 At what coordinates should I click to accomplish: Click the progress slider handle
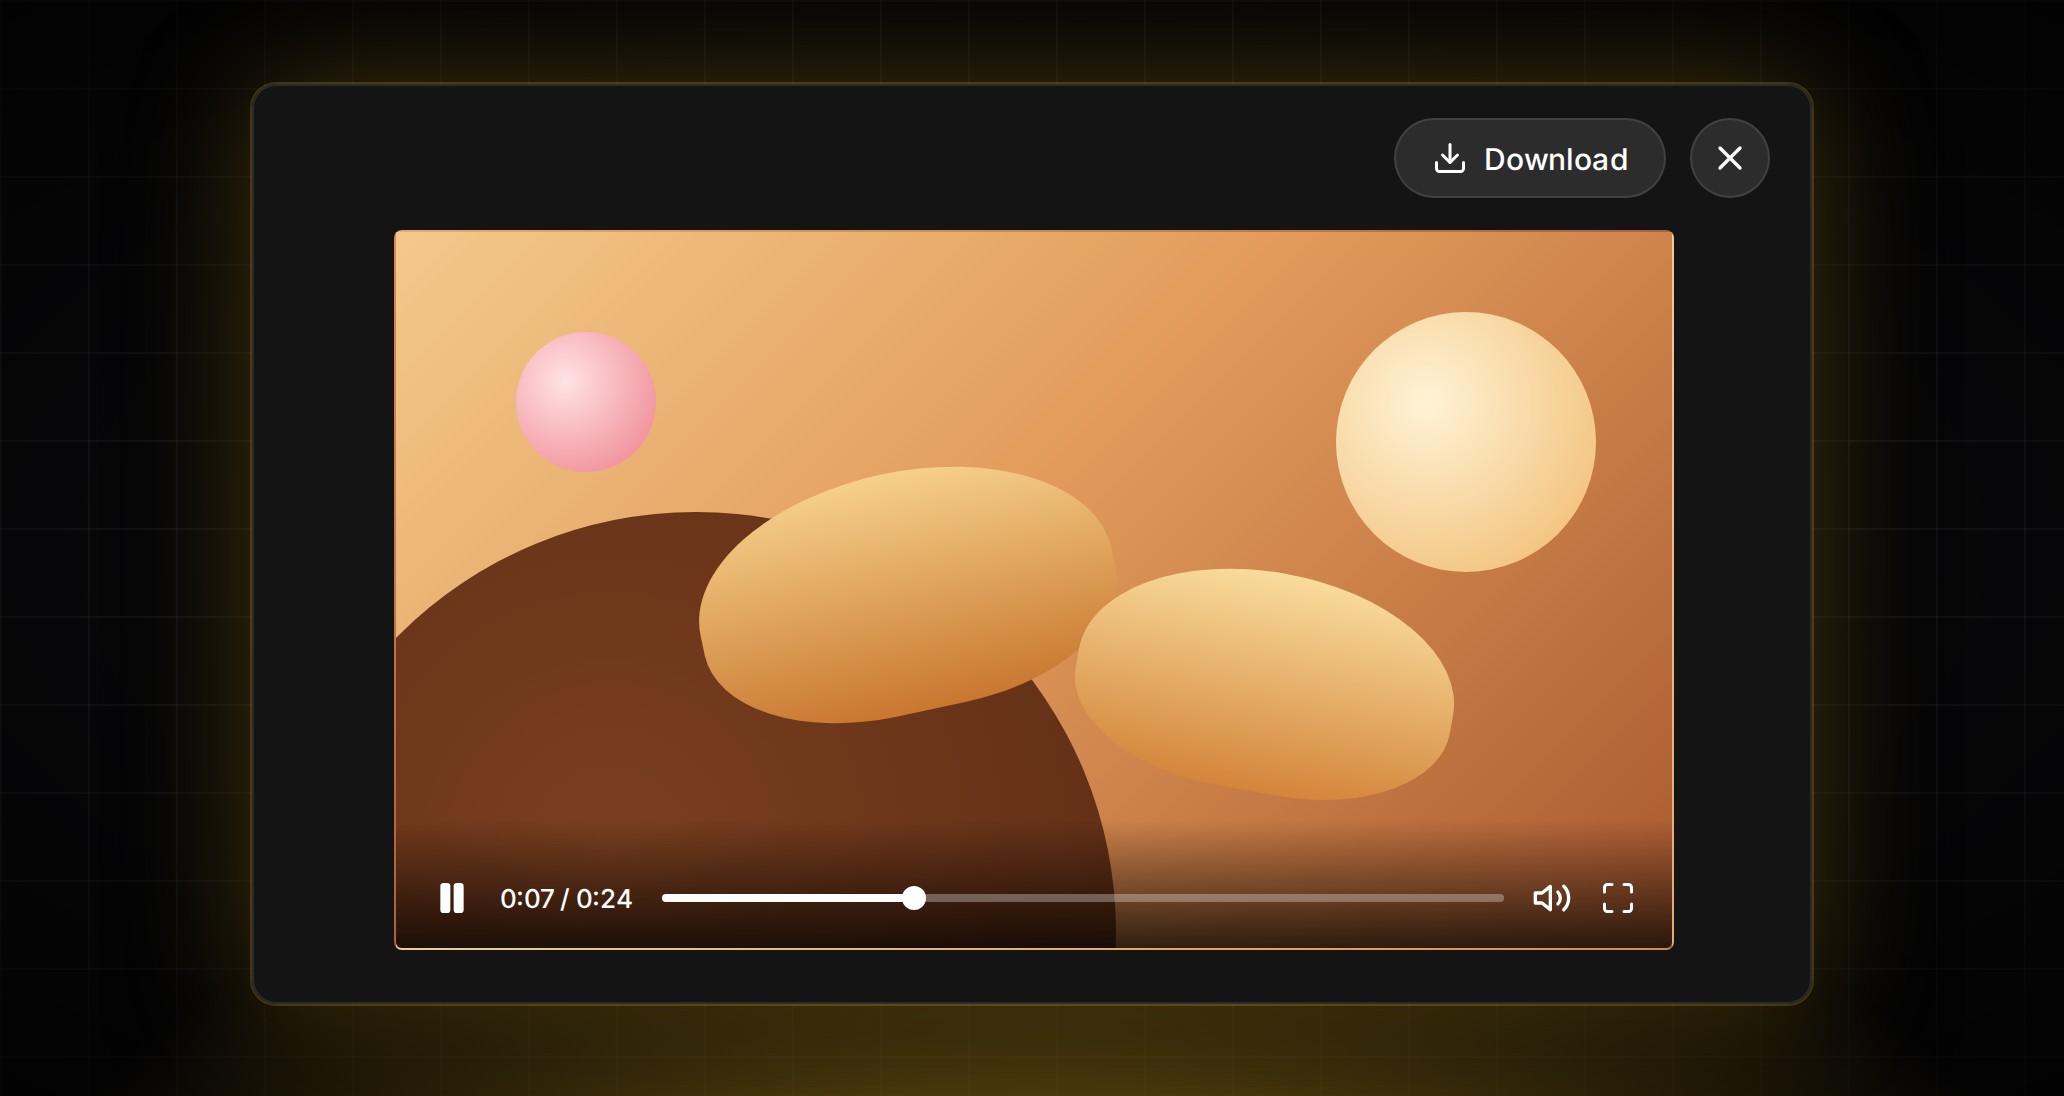pyautogui.click(x=913, y=898)
